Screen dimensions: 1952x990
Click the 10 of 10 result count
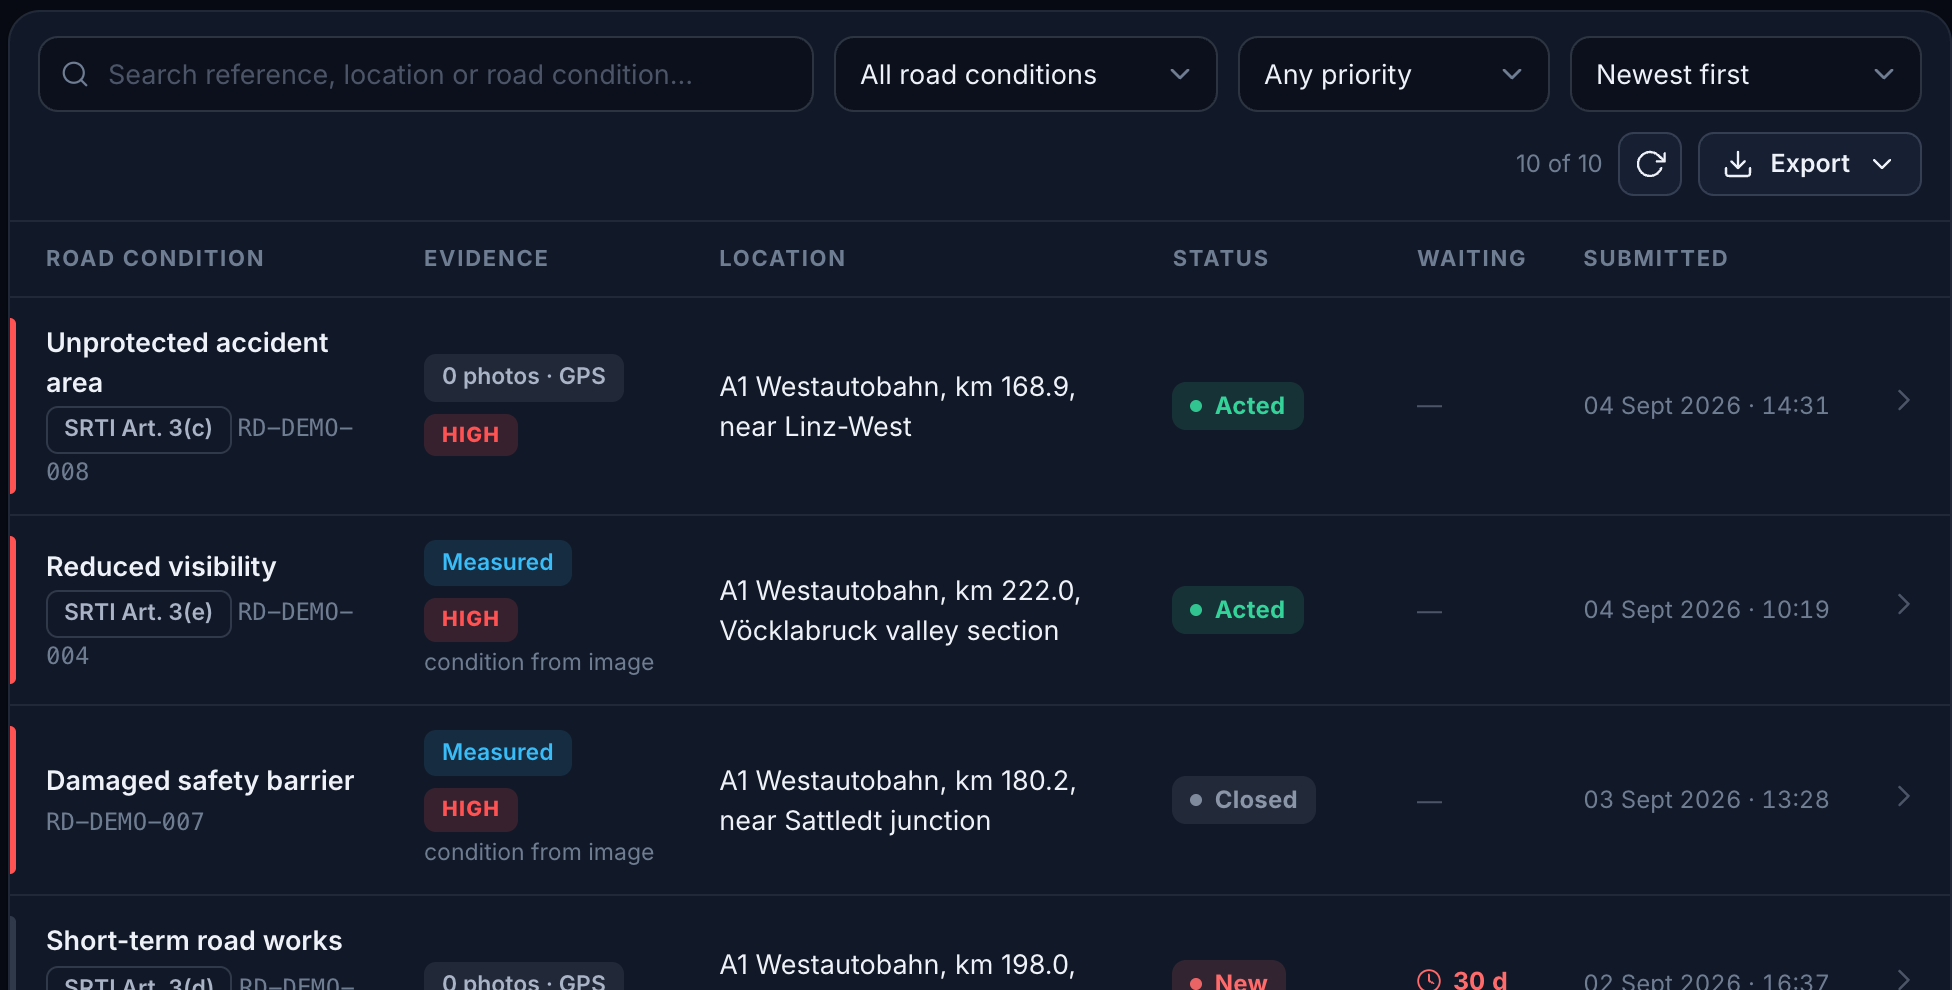tap(1558, 164)
